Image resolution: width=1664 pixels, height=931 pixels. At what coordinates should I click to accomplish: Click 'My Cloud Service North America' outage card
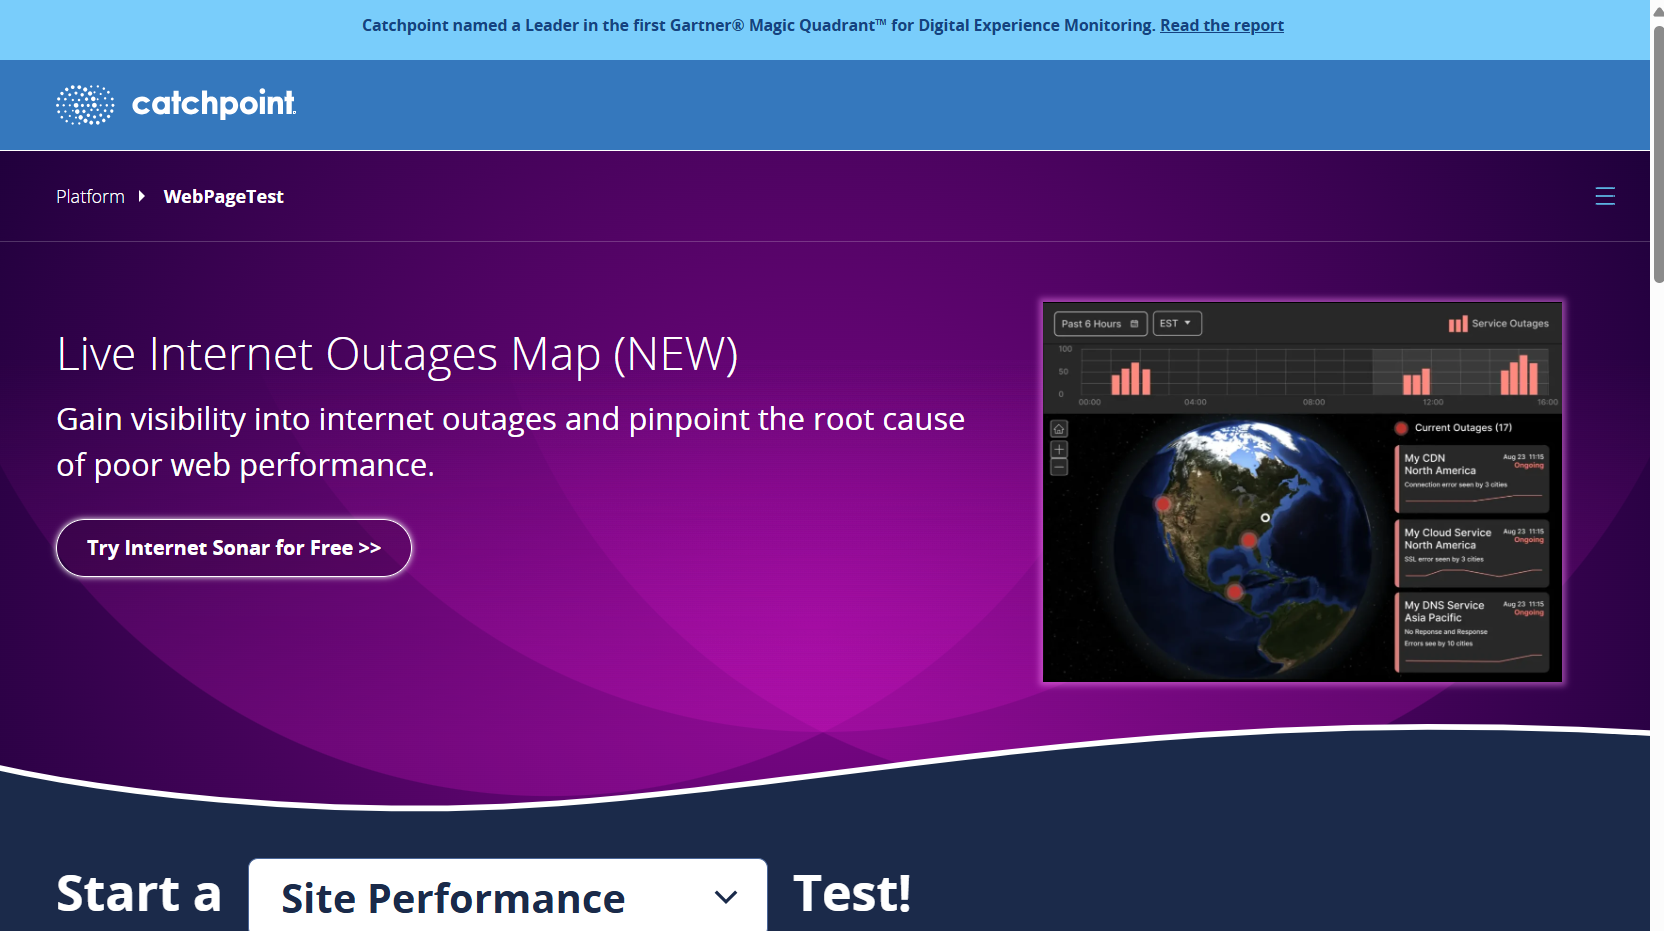coord(1472,552)
